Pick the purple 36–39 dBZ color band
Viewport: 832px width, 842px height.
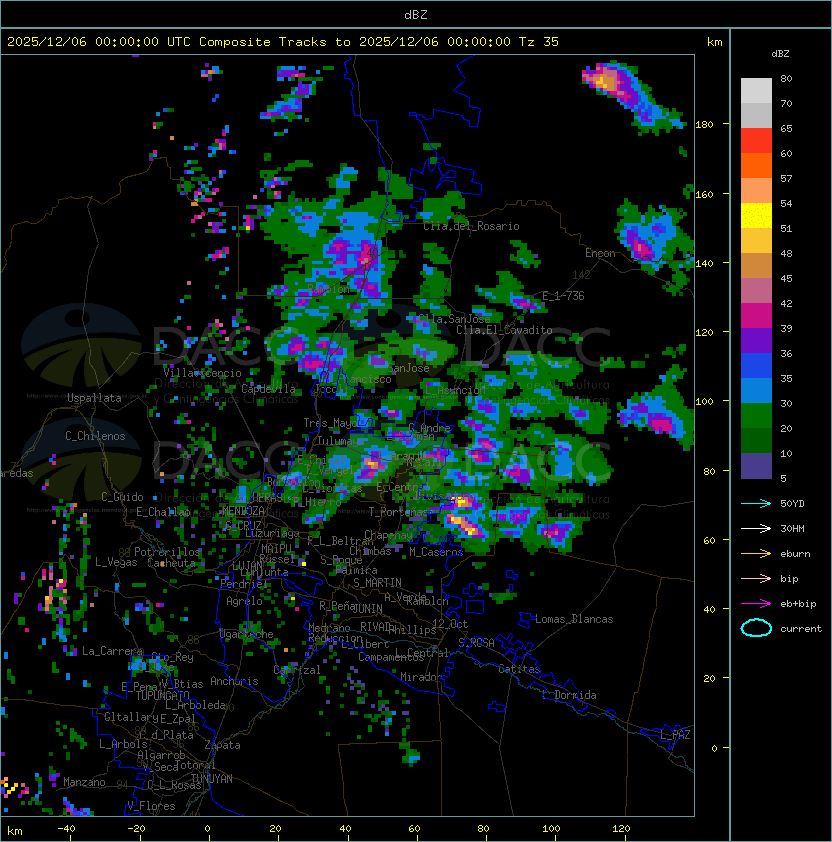pos(756,340)
